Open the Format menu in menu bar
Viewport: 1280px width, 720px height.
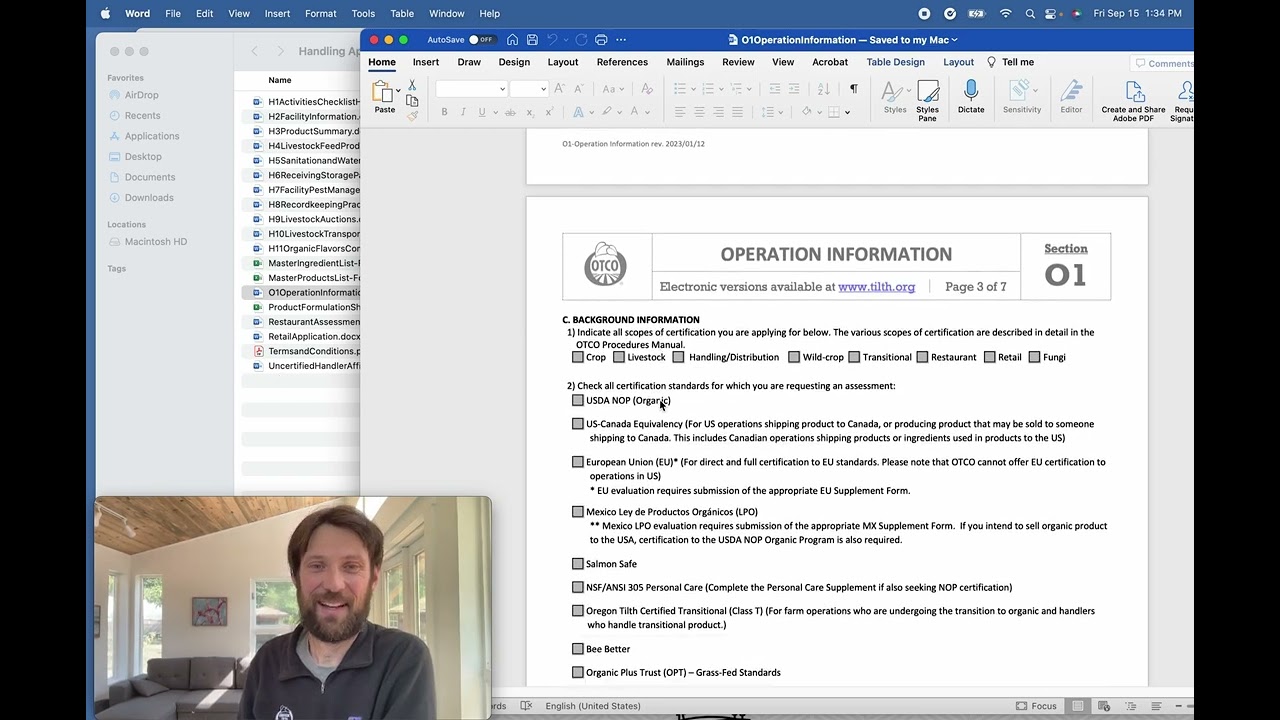coord(320,13)
